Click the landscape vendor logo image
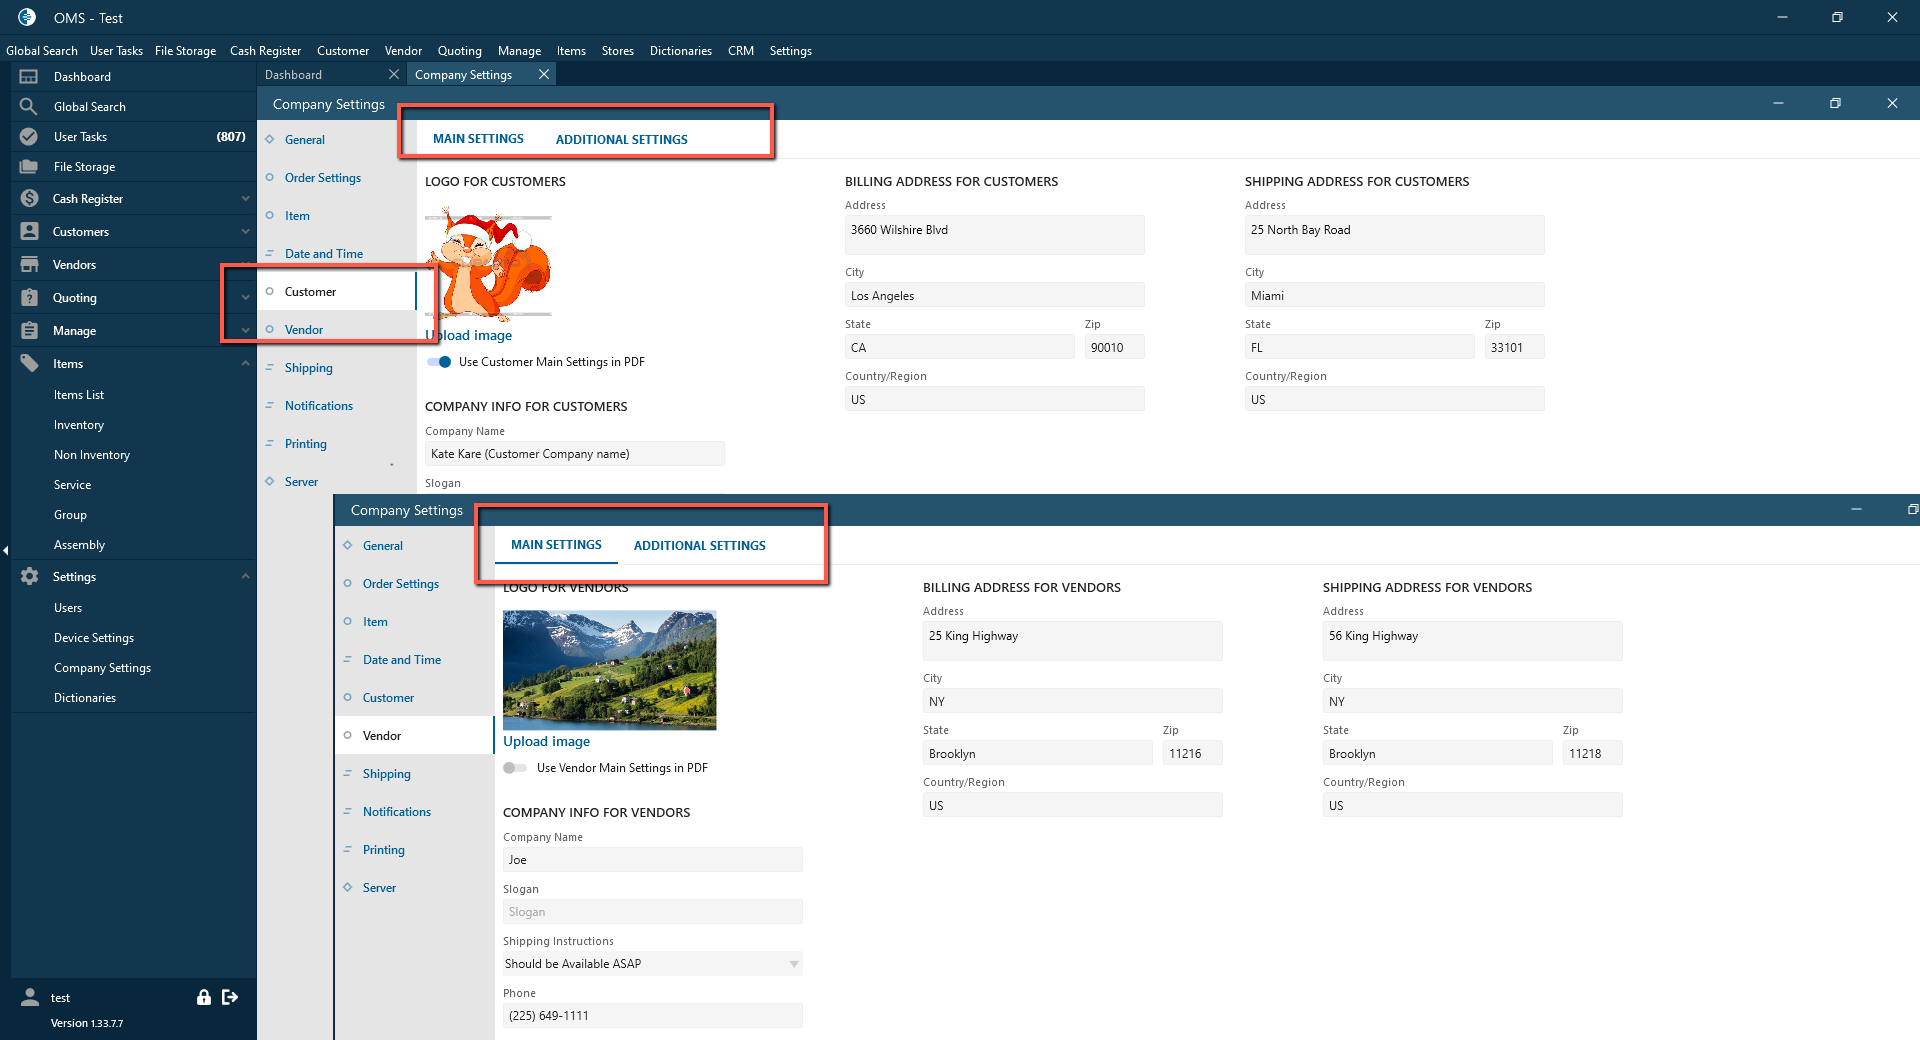 [610, 670]
